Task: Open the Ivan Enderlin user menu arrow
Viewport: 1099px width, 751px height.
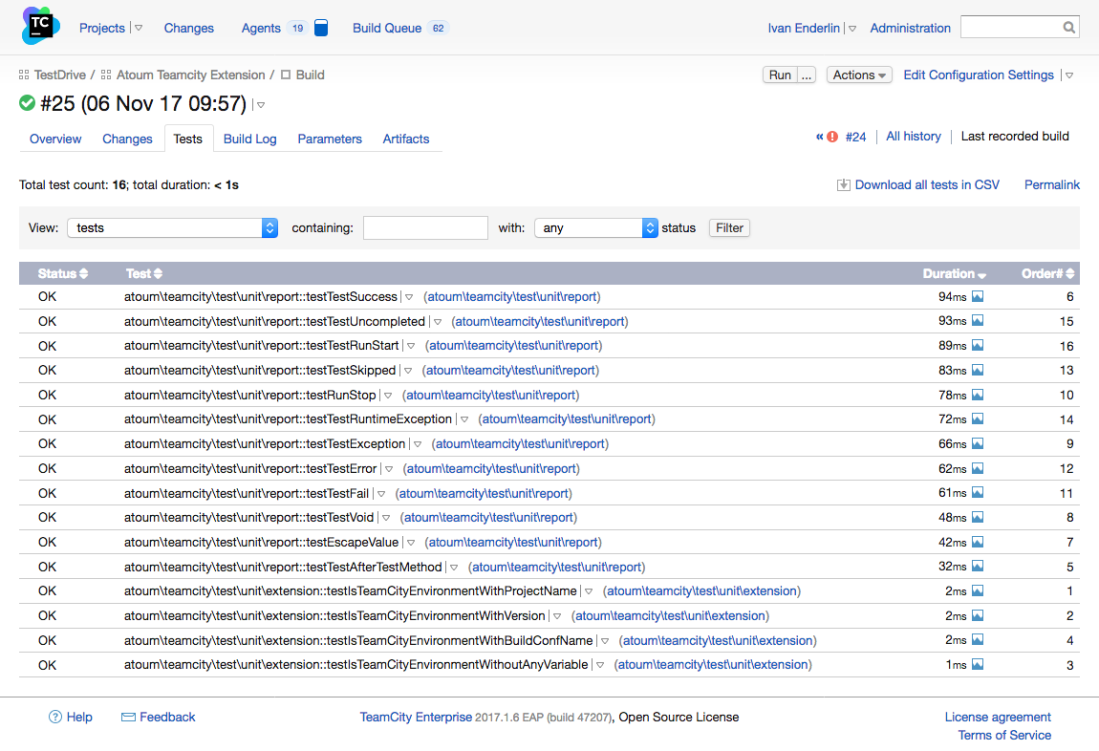Action: pos(852,29)
